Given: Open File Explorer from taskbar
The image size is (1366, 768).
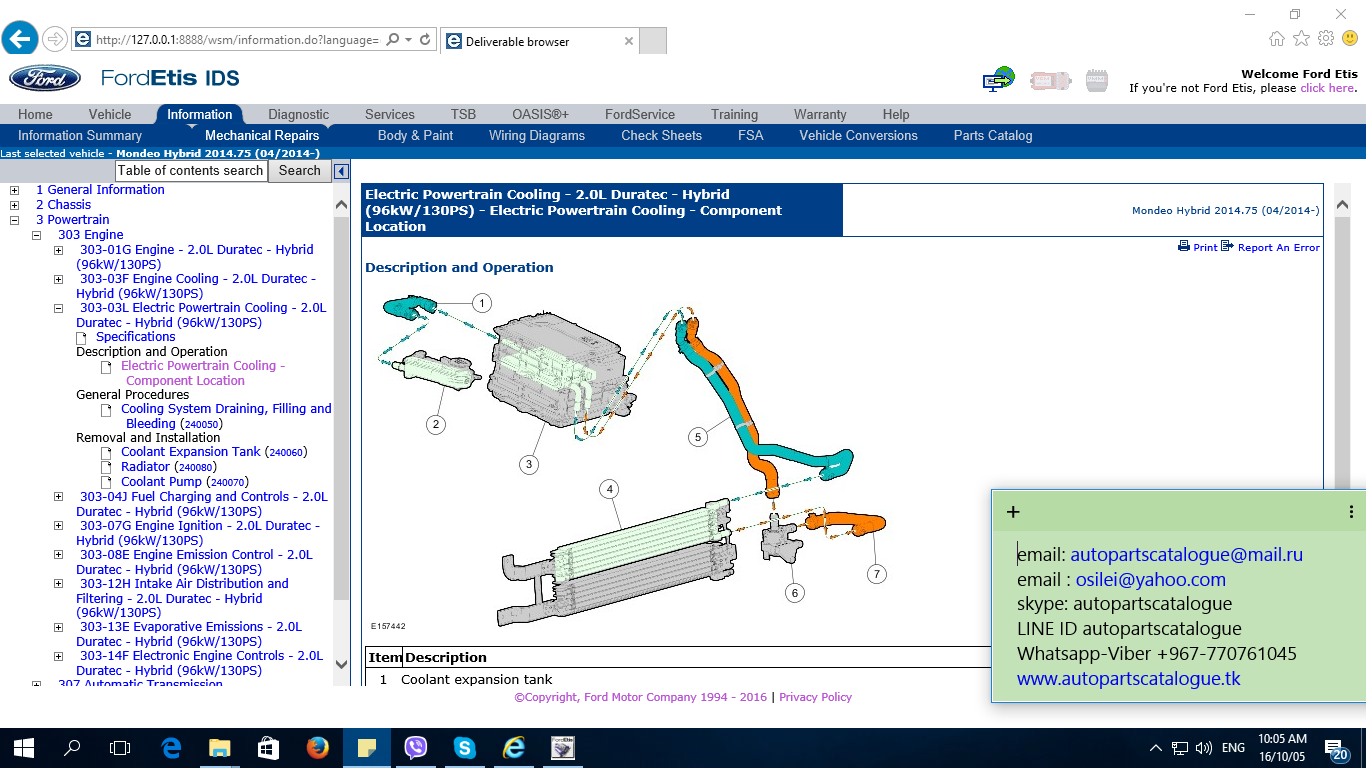Looking at the screenshot, I should click(x=220, y=748).
